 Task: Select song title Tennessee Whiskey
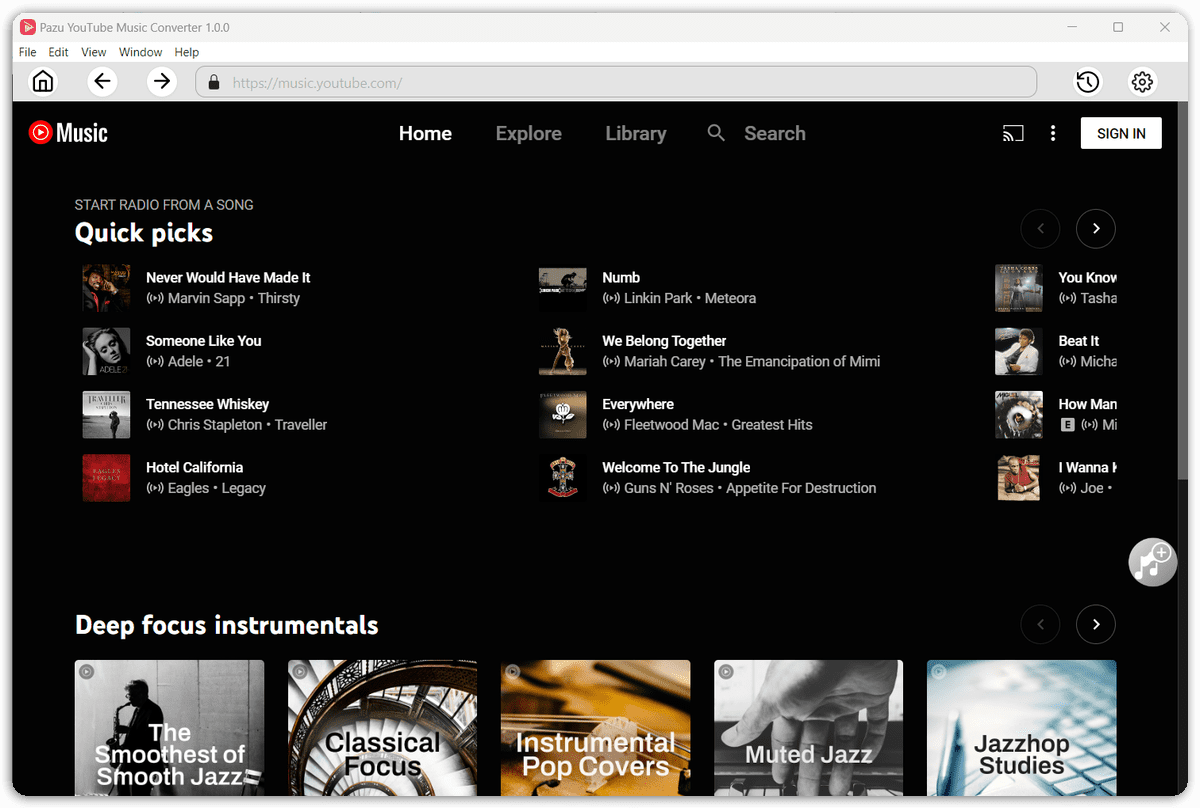208,404
